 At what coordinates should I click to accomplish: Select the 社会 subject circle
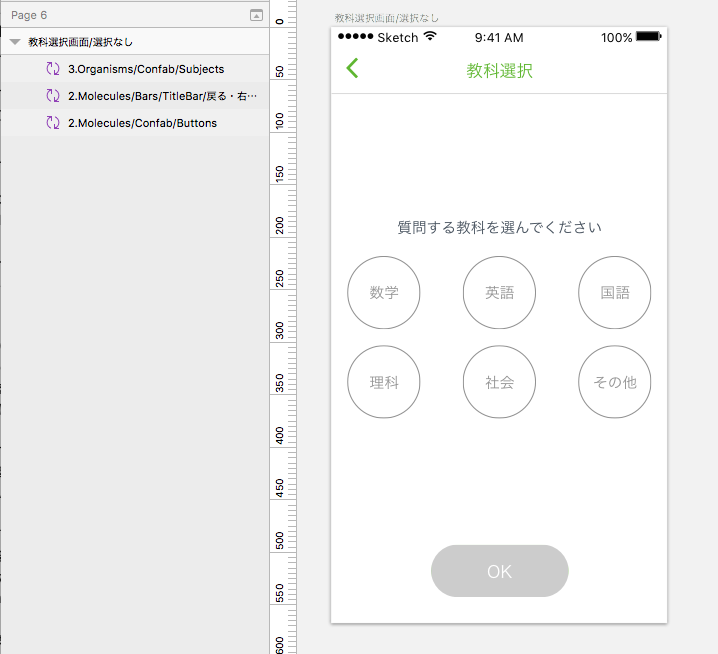(499, 382)
